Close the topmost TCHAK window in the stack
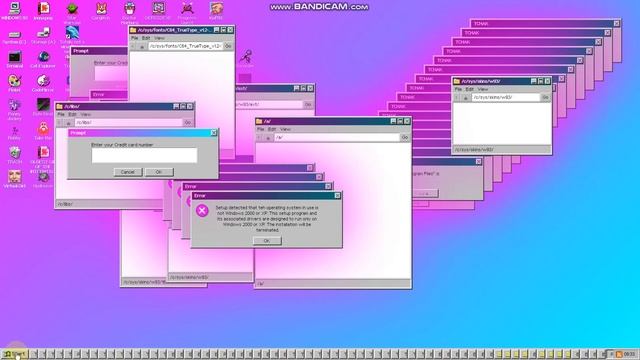 [x=616, y=24]
